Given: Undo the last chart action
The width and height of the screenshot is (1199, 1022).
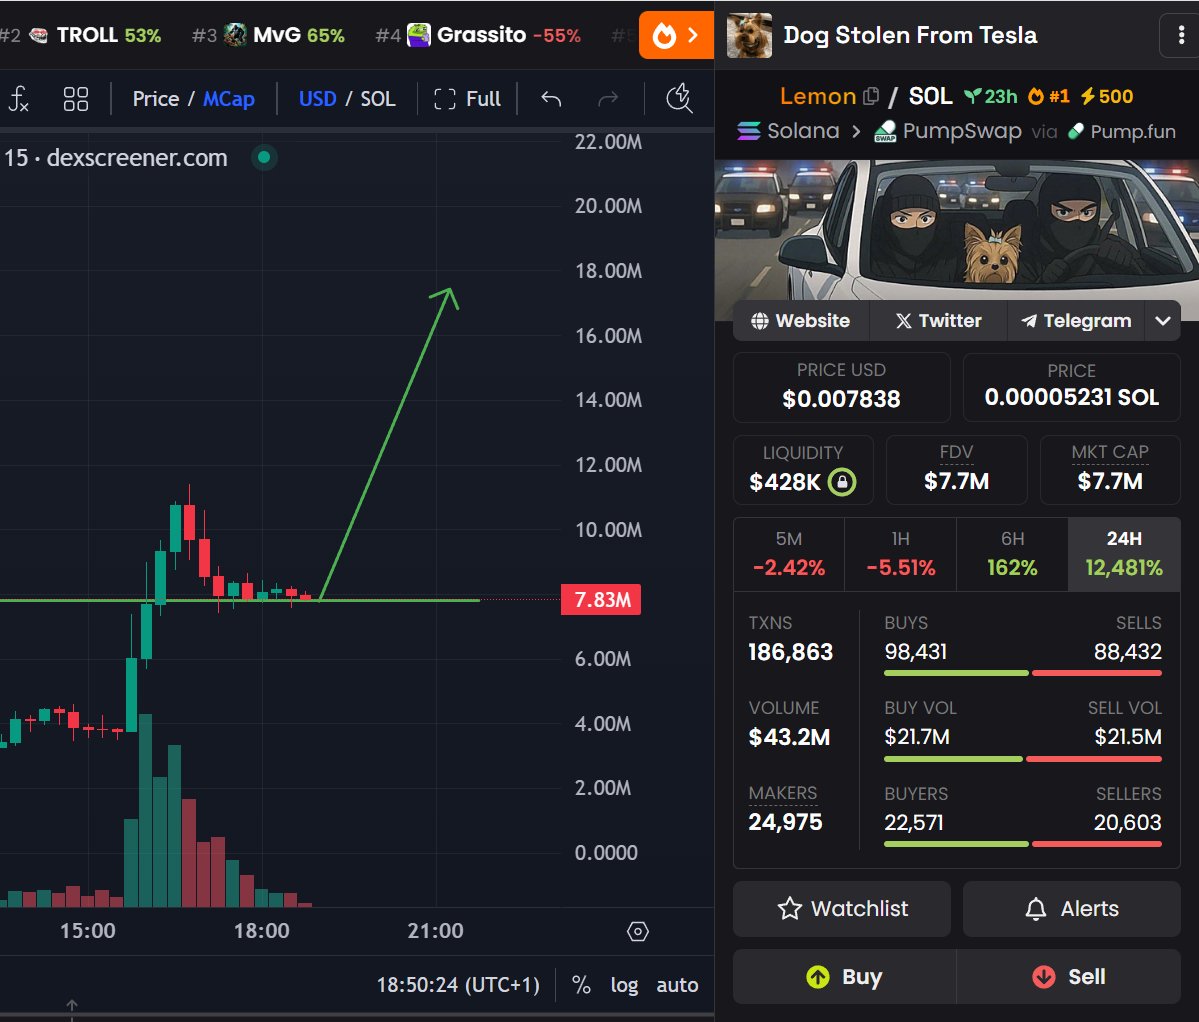Looking at the screenshot, I should point(551,99).
